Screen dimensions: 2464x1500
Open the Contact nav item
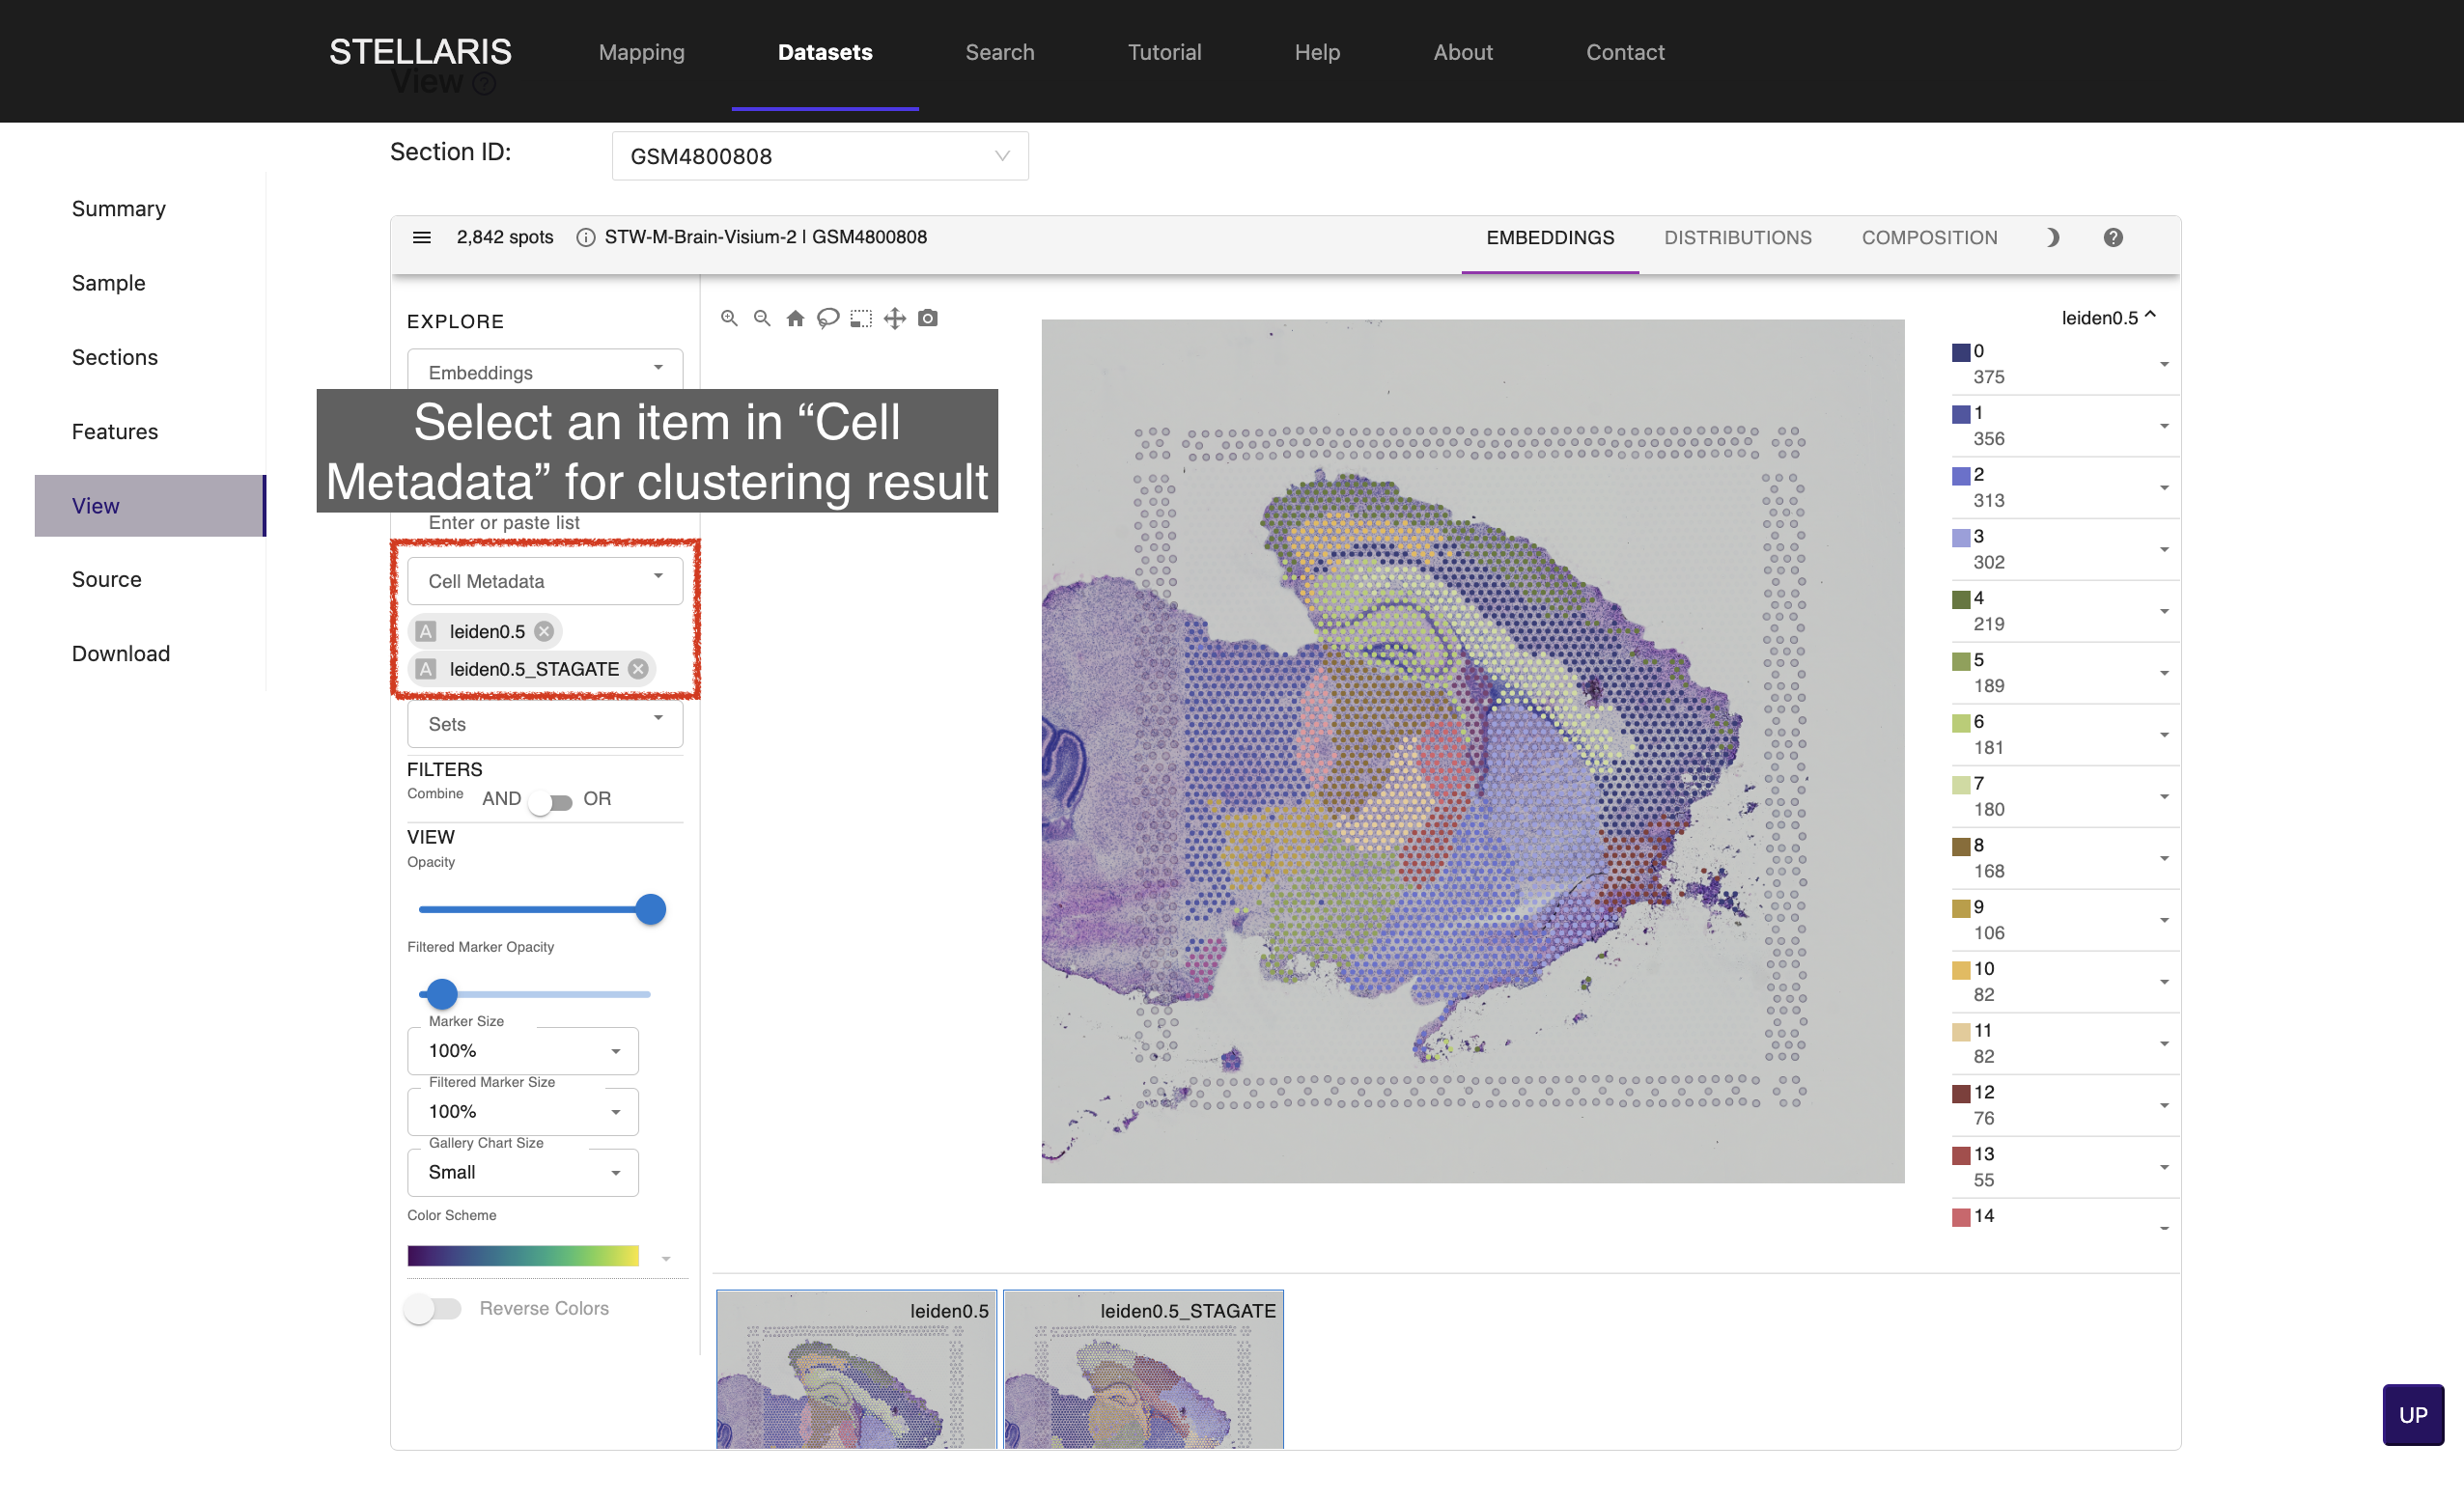coord(1625,52)
